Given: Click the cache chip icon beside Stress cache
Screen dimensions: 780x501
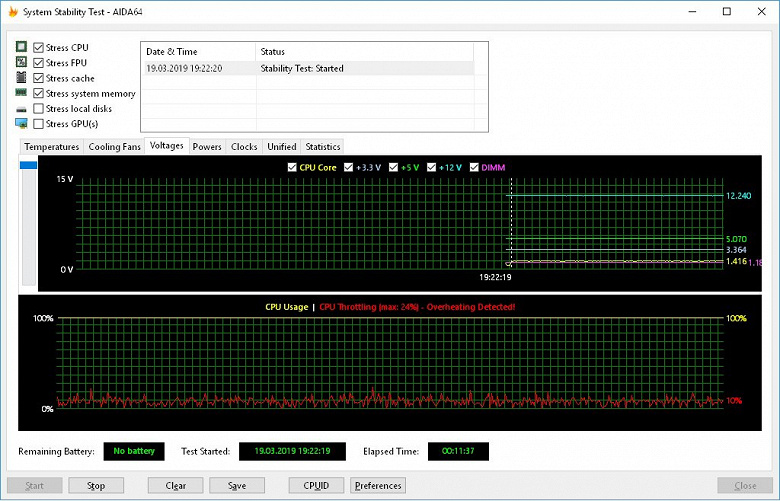Looking at the screenshot, I should pyautogui.click(x=21, y=77).
